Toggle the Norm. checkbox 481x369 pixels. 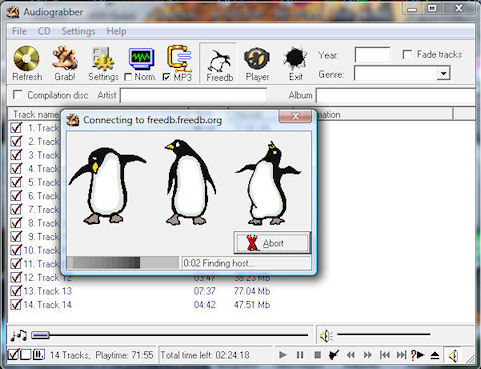[x=128, y=77]
